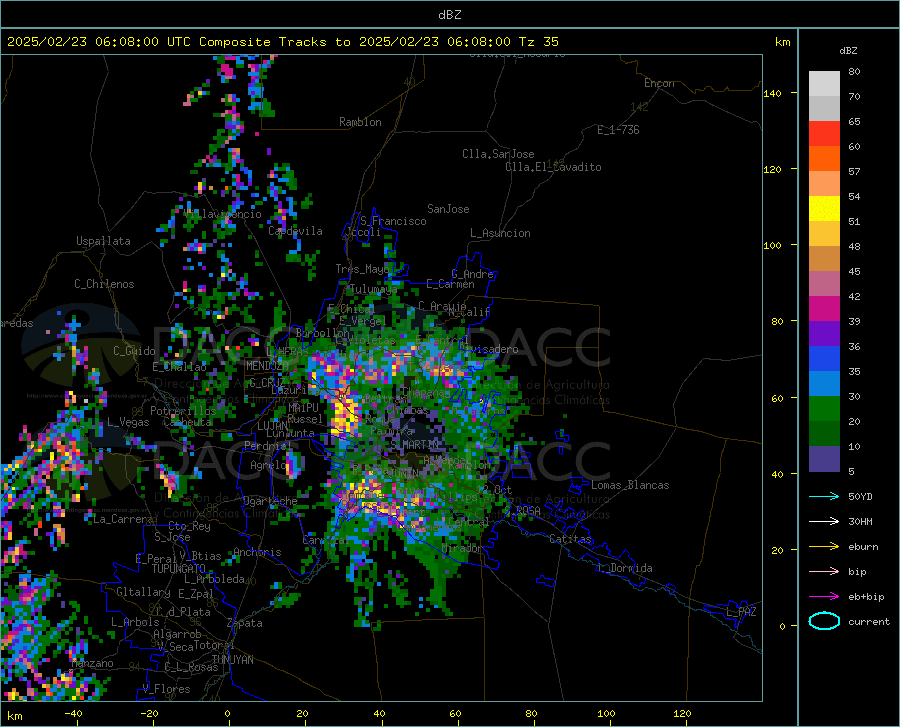
Task: Select the 60-65 dBZ red swatch
Action: 824,134
